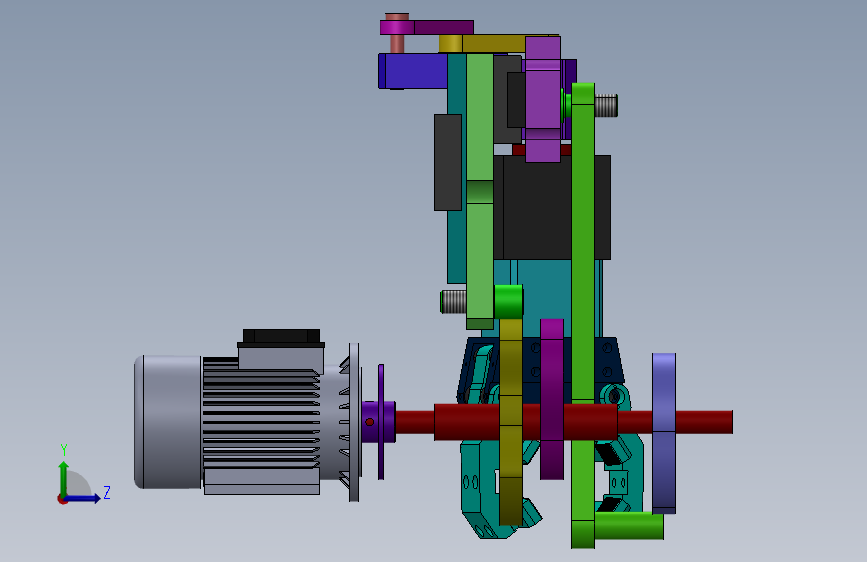Click the purple block at upper right
Viewport: 867px width, 562px height.
(542, 99)
